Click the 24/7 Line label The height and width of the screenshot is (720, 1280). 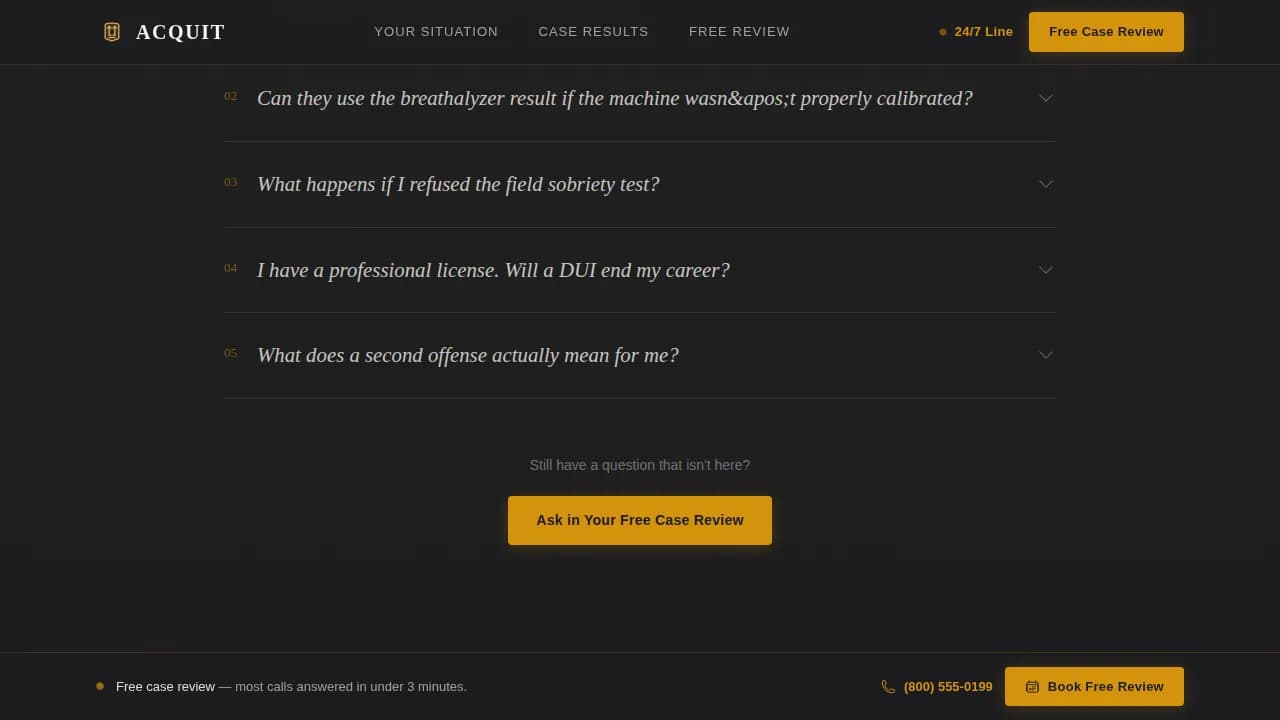click(983, 32)
